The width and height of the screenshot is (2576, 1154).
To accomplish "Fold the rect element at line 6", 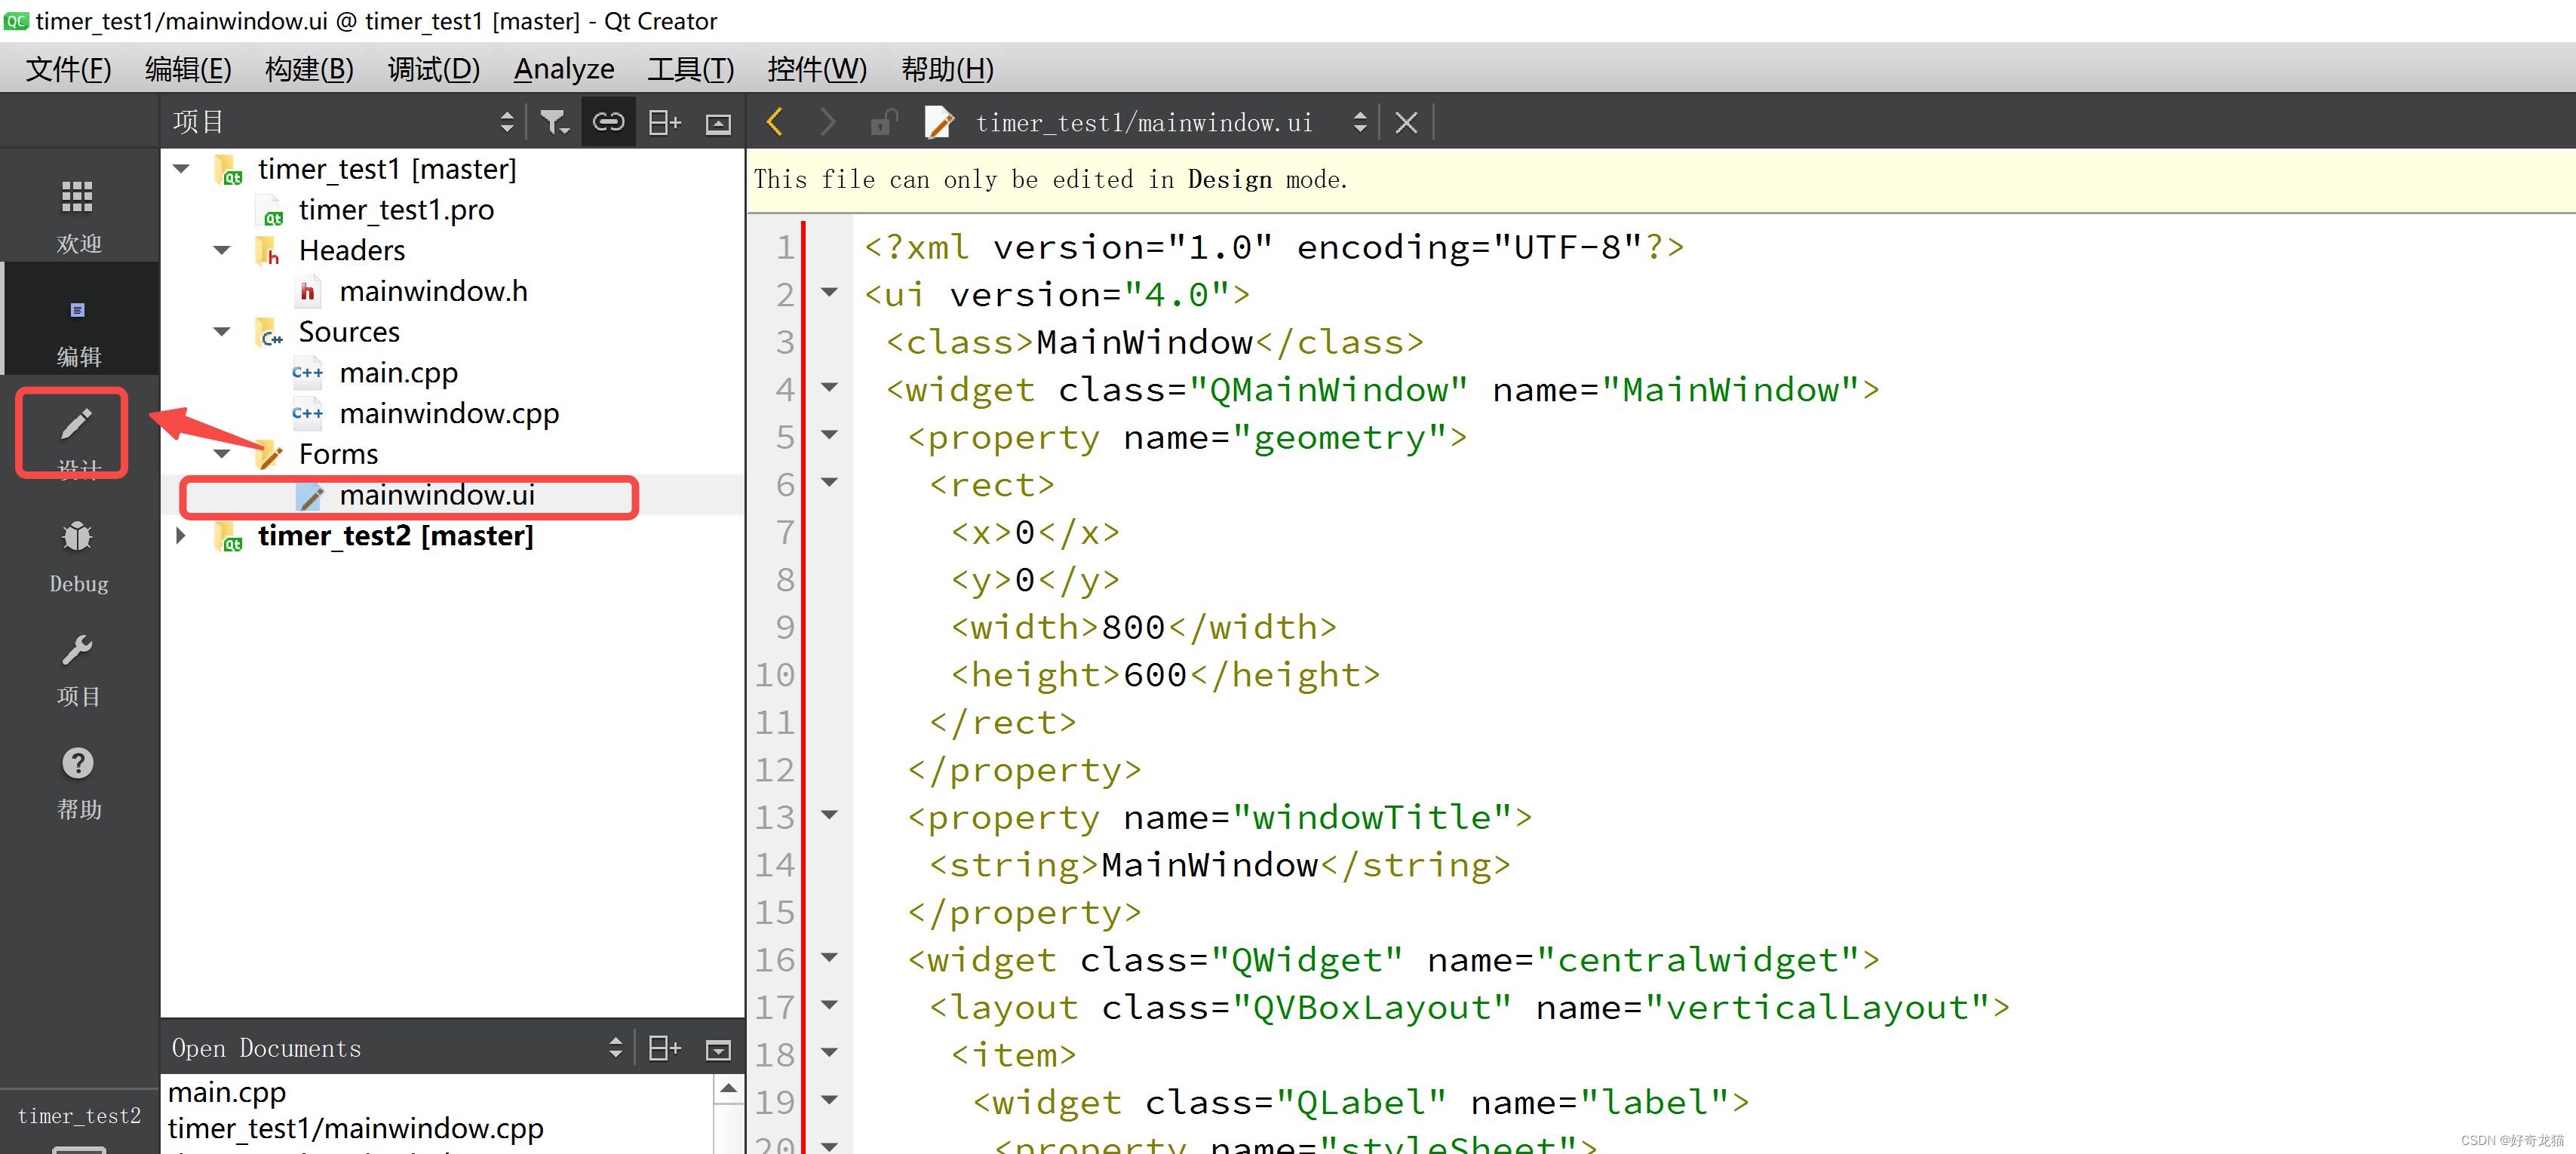I will [829, 483].
